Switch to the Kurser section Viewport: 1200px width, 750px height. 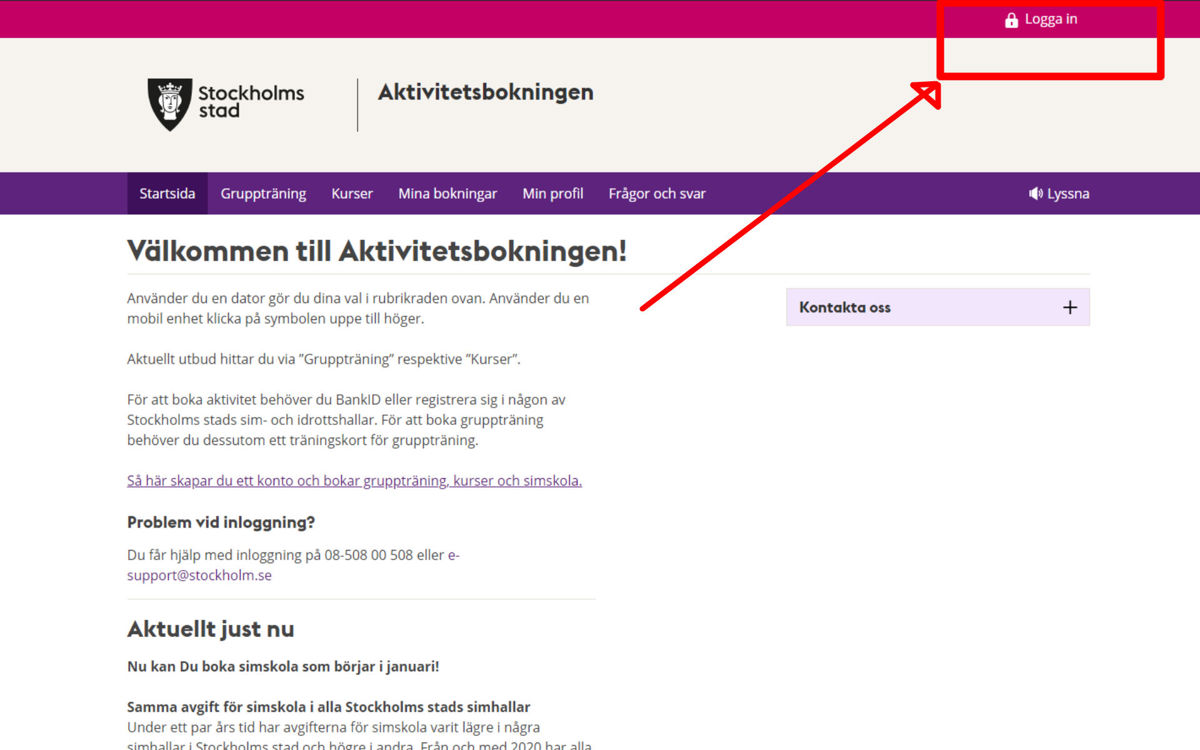[352, 193]
